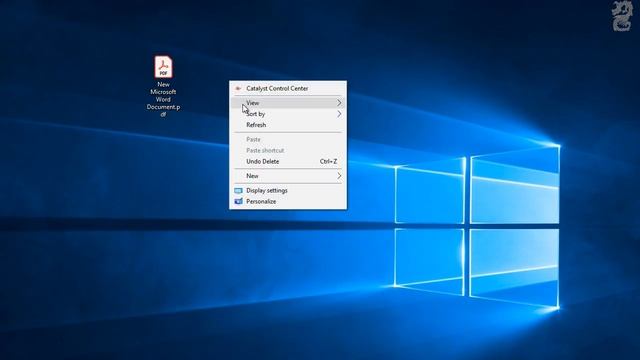This screenshot has height=360, width=640.
Task: Choose Refresh in the context menu
Action: [288, 125]
